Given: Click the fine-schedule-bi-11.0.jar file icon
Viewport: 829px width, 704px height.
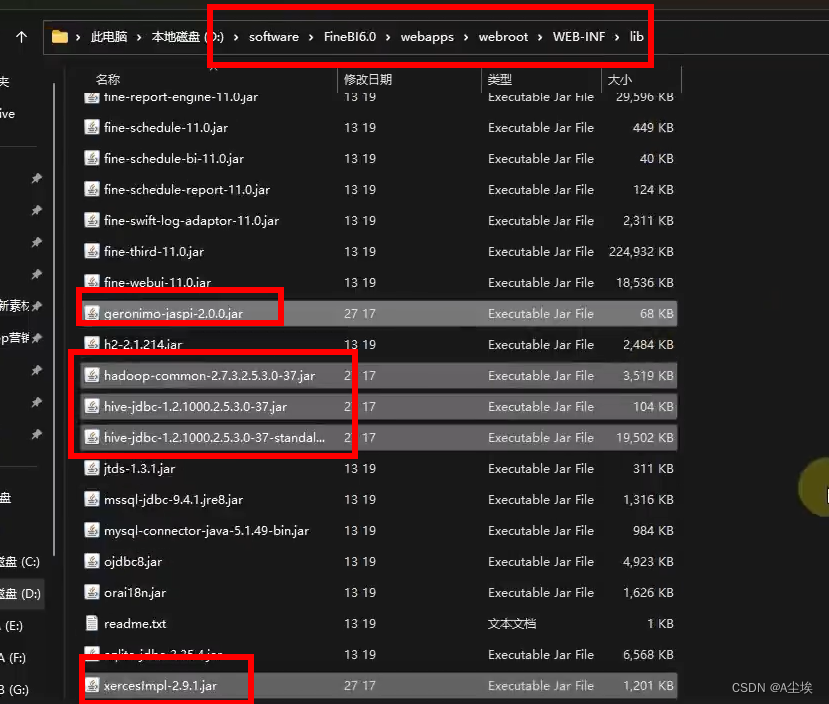Looking at the screenshot, I should [92, 159].
